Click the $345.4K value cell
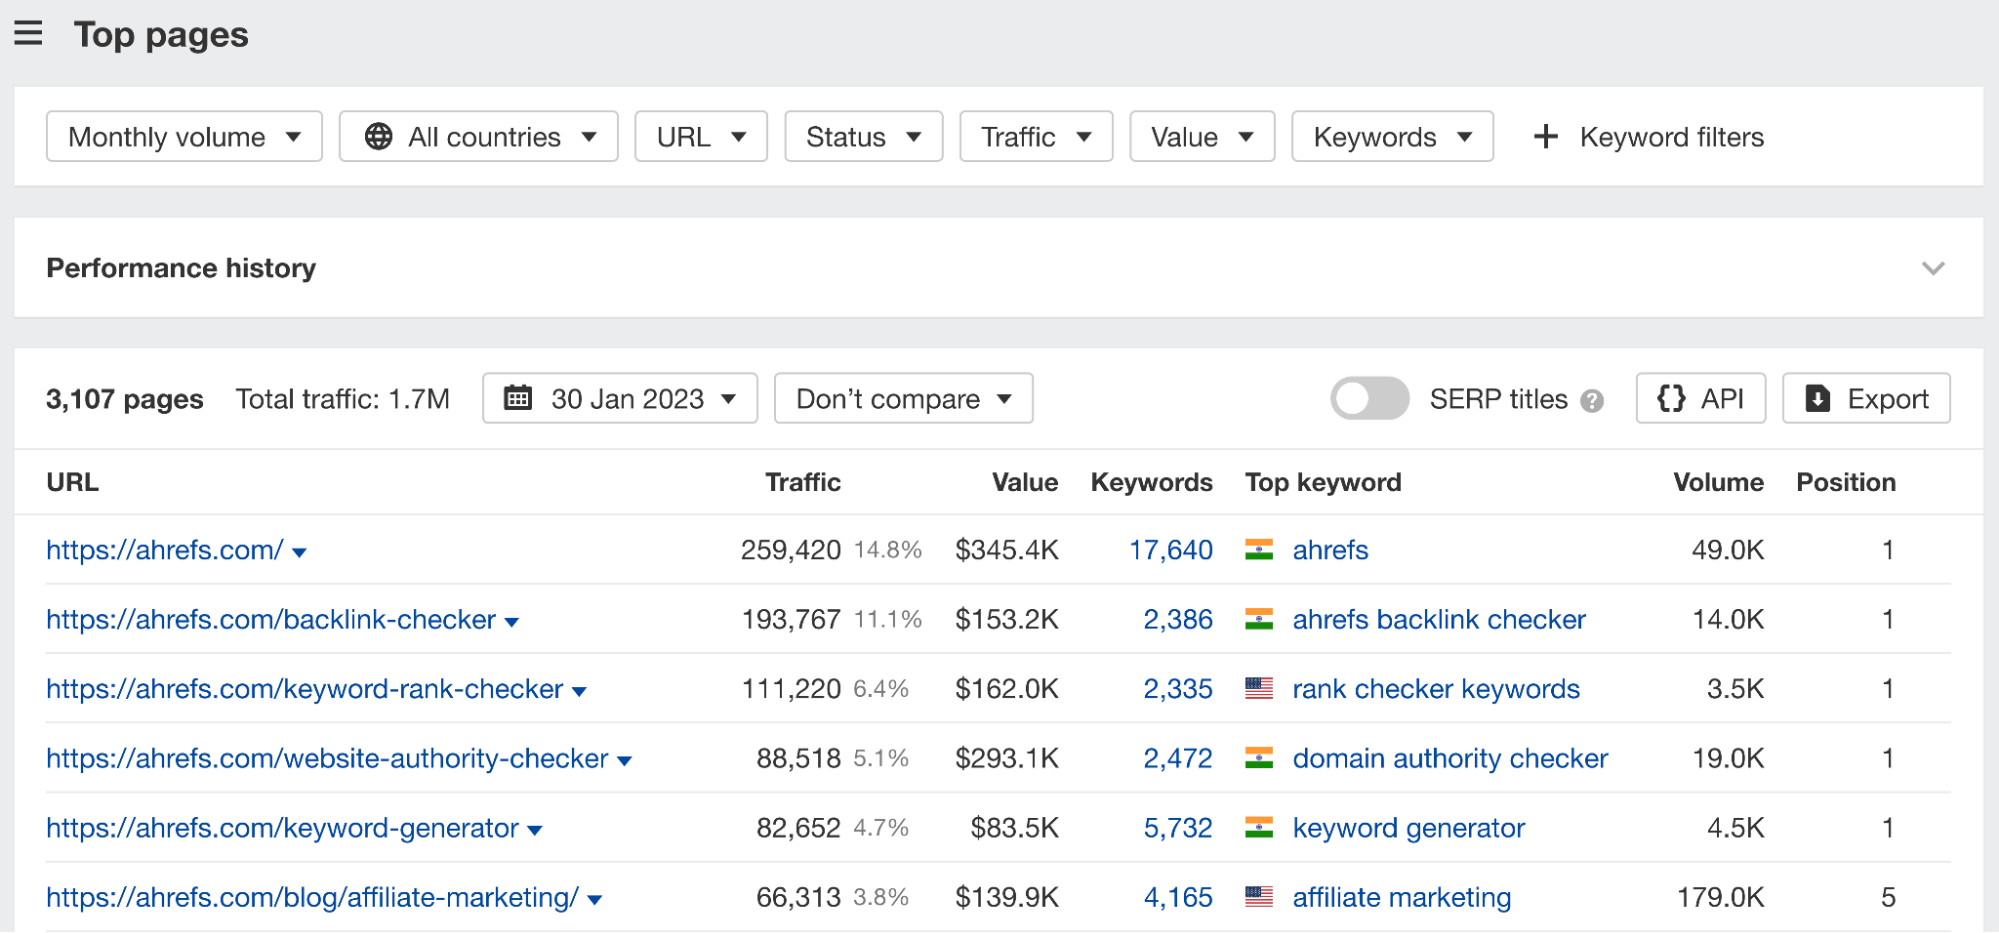1999x933 pixels. coord(1007,550)
